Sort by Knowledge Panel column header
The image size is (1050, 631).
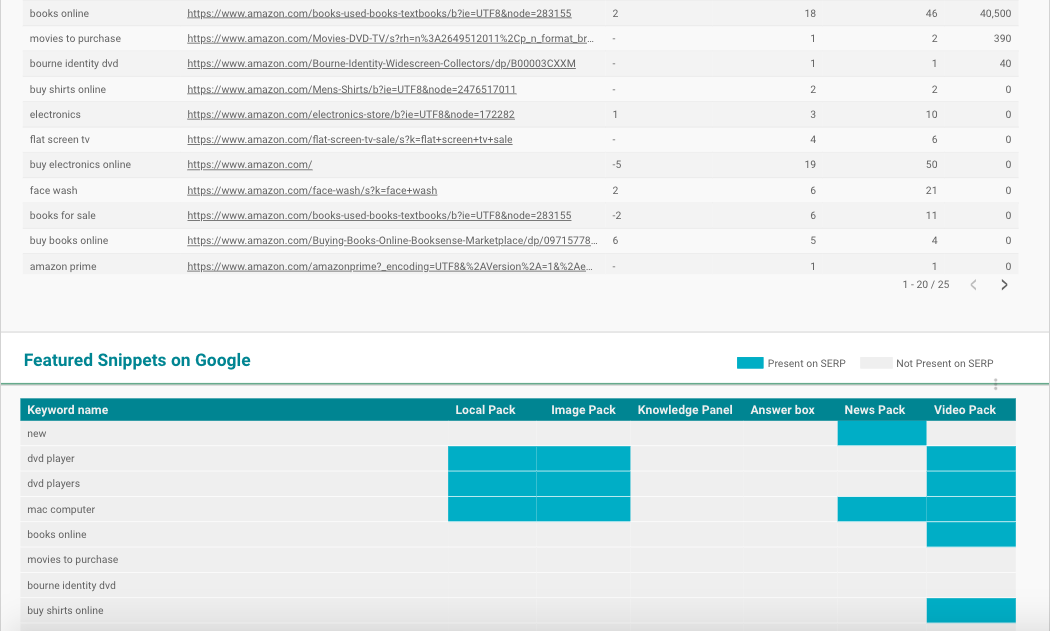(x=685, y=410)
